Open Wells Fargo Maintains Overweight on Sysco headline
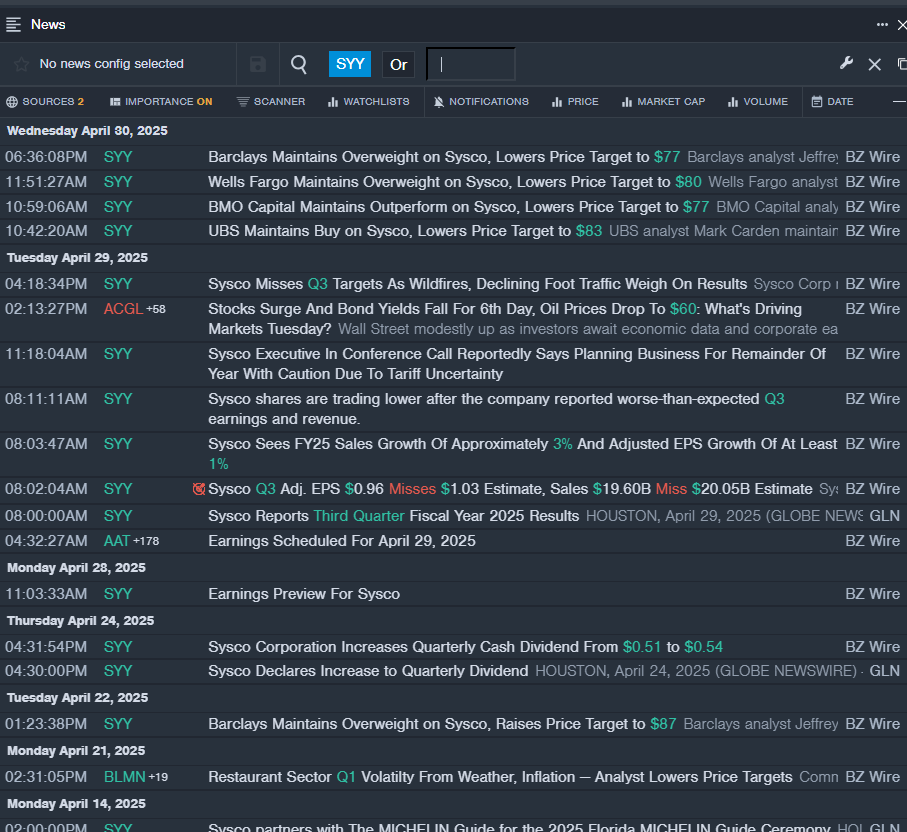This screenshot has width=907, height=832. pyautogui.click(x=455, y=182)
